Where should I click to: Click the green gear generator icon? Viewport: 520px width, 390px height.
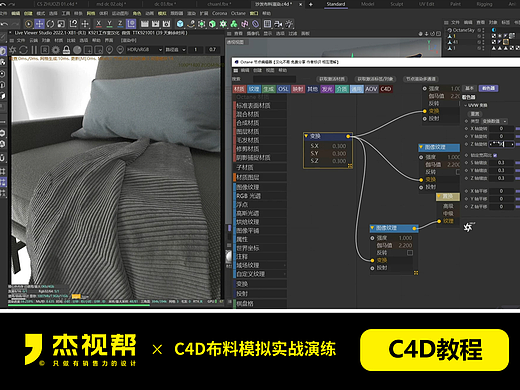click(223, 24)
